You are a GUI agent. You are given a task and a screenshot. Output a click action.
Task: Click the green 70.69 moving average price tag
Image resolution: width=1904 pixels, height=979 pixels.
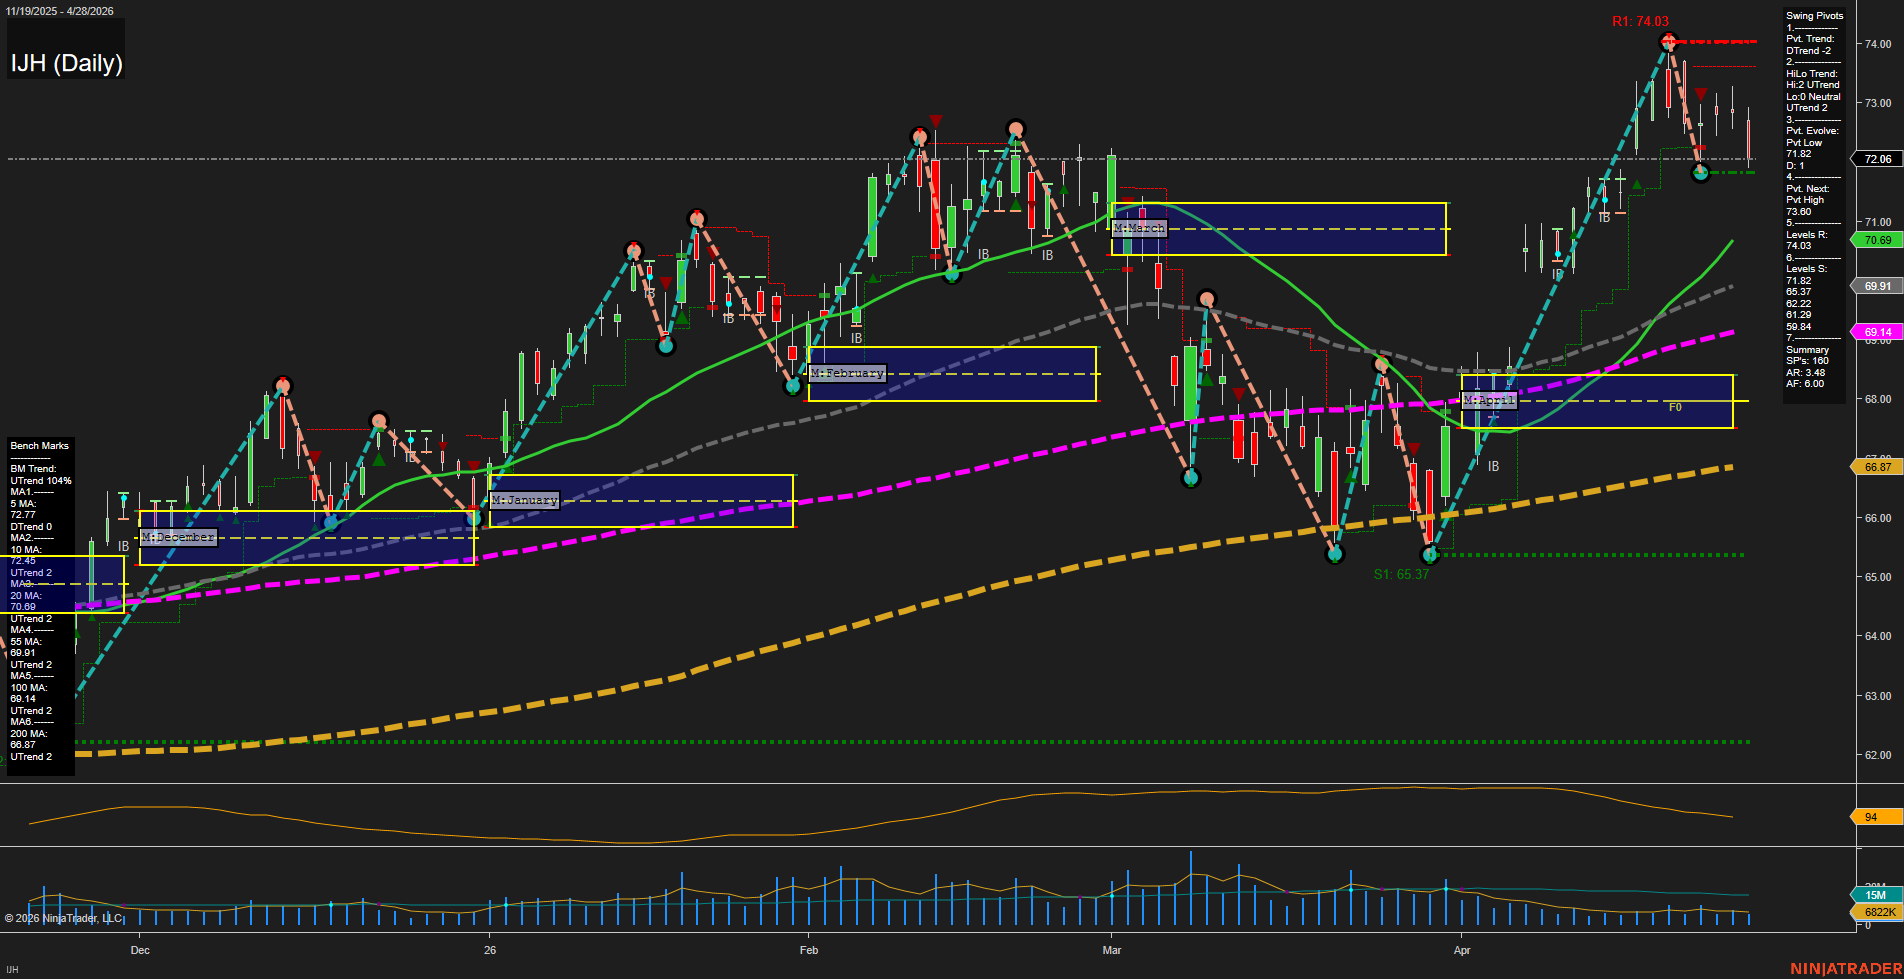(x=1877, y=240)
